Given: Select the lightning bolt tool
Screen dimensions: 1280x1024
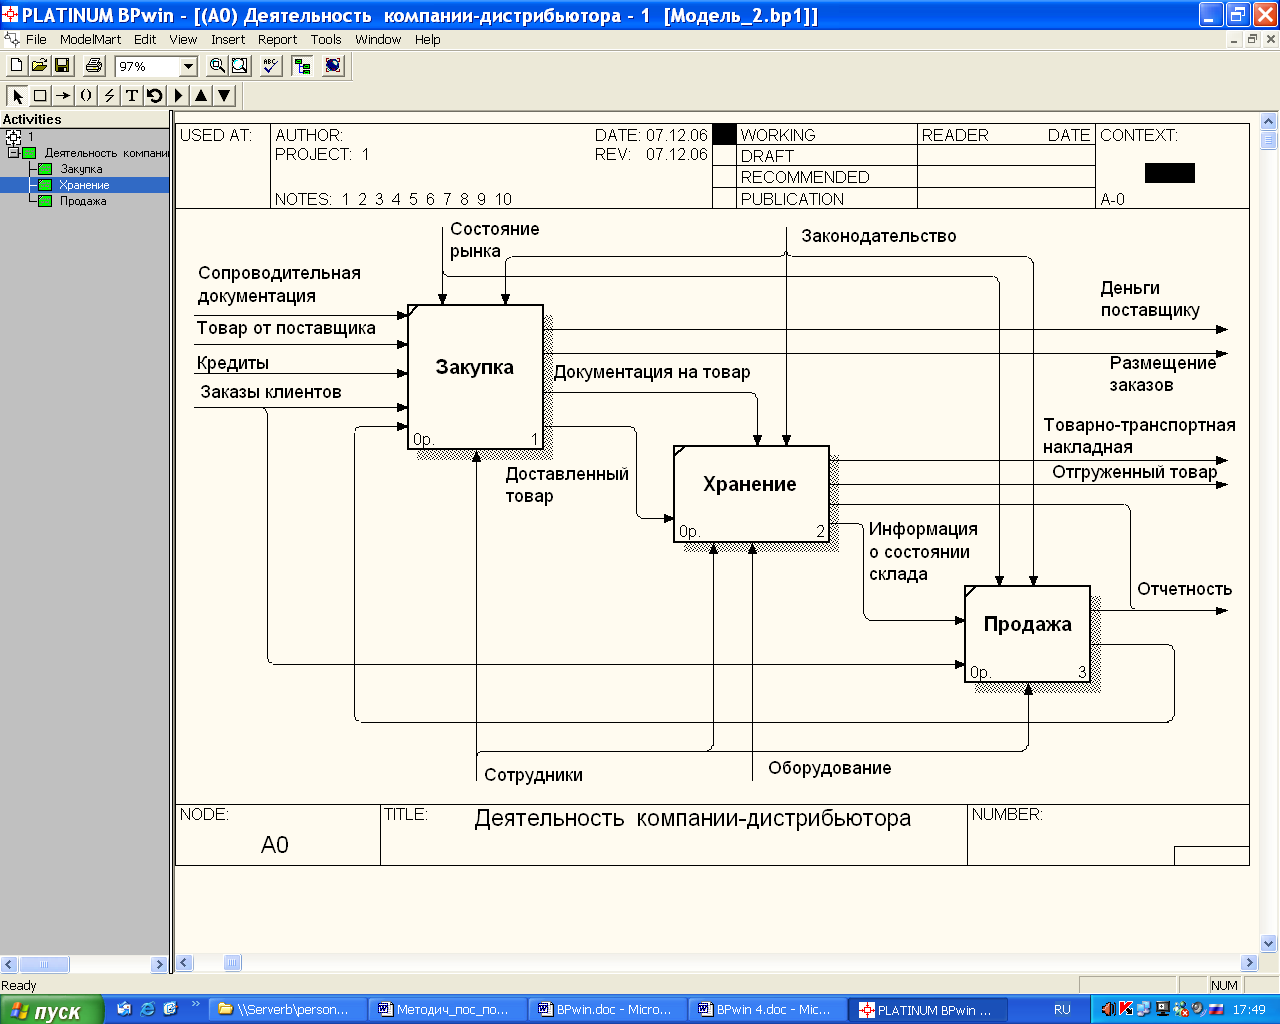Looking at the screenshot, I should point(109,96).
